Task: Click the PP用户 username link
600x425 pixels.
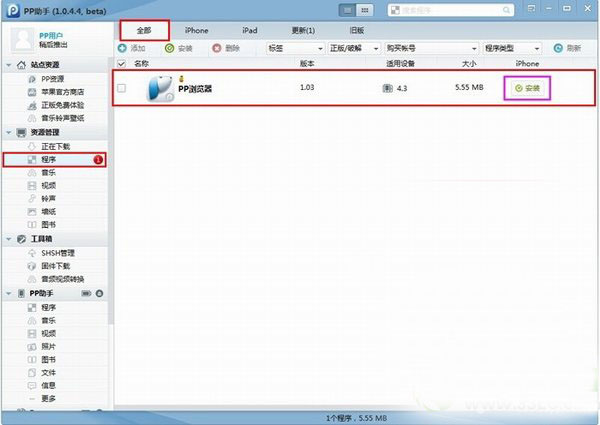Action: coord(51,36)
